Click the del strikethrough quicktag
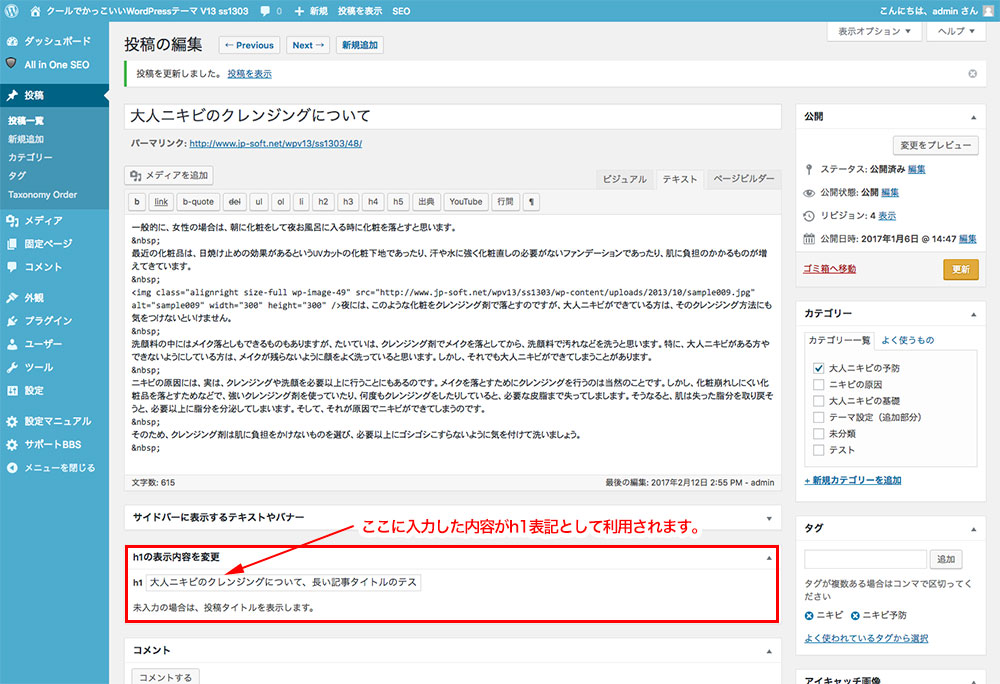Screen dimensions: 1000x684 pyautogui.click(x=235, y=202)
